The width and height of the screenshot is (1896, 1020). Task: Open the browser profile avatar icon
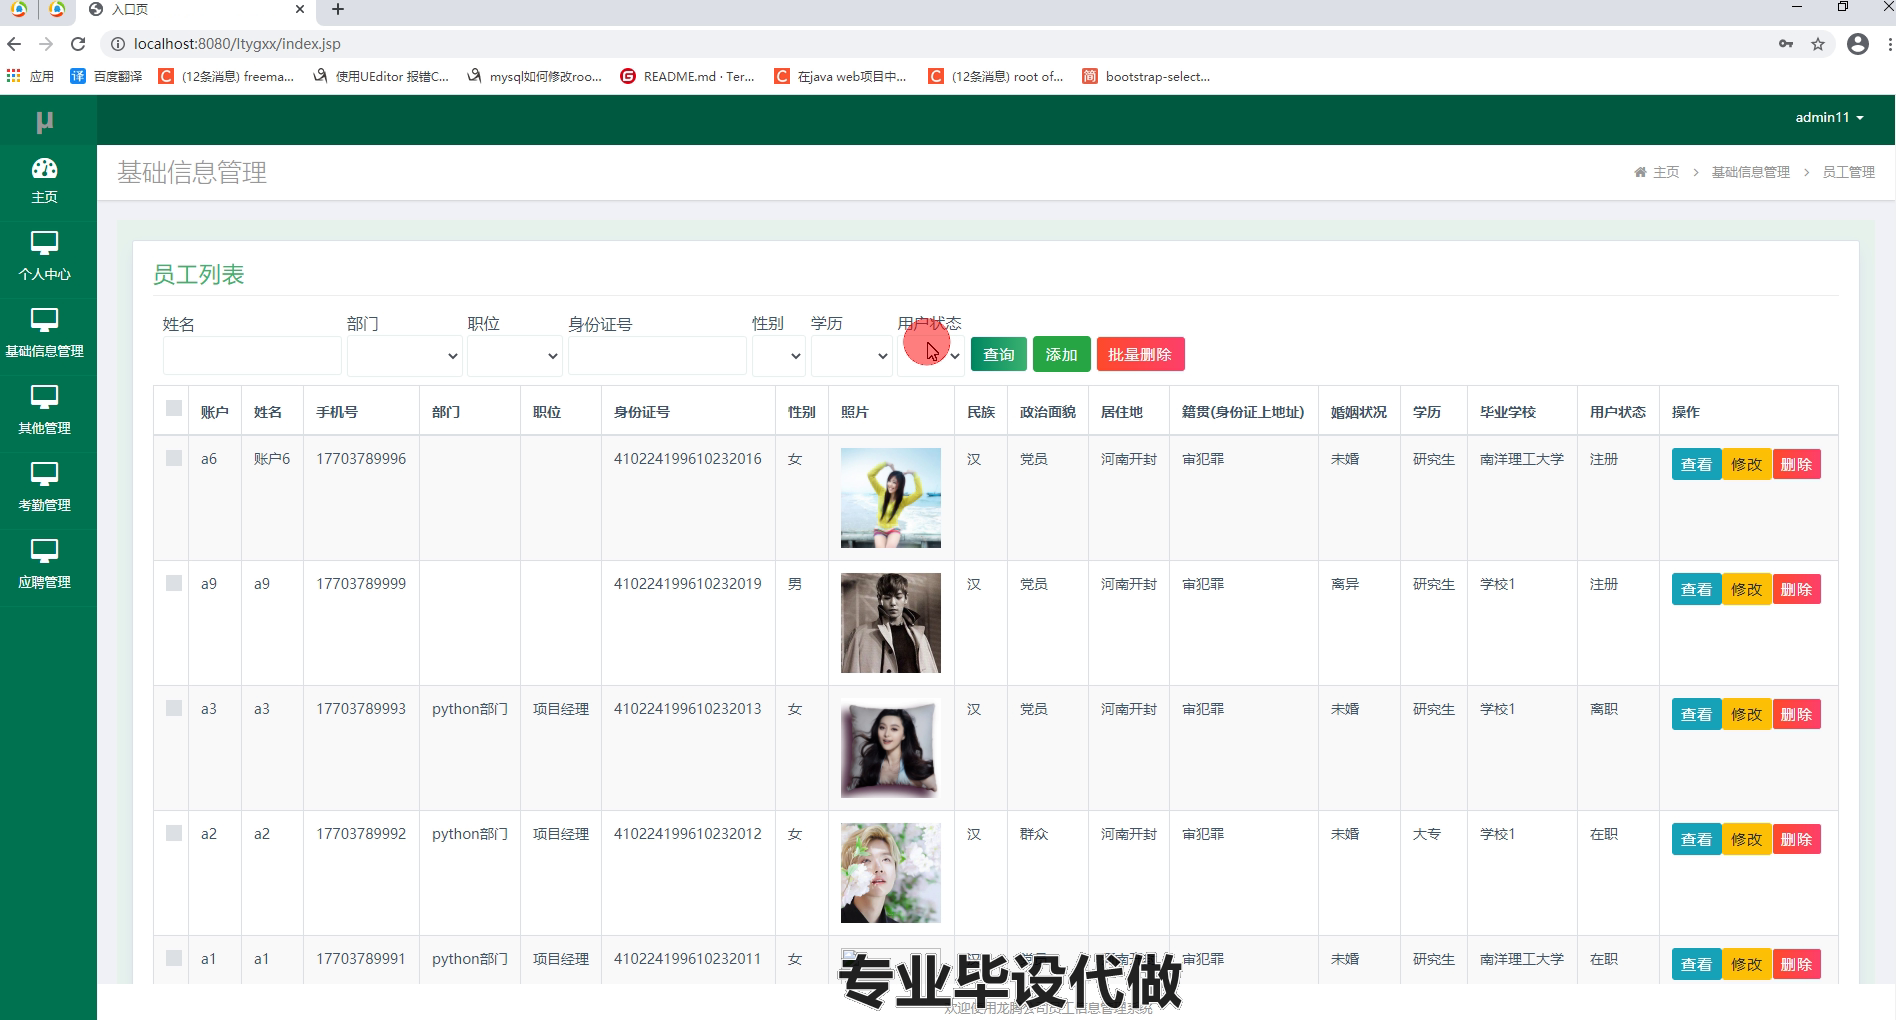(1858, 44)
